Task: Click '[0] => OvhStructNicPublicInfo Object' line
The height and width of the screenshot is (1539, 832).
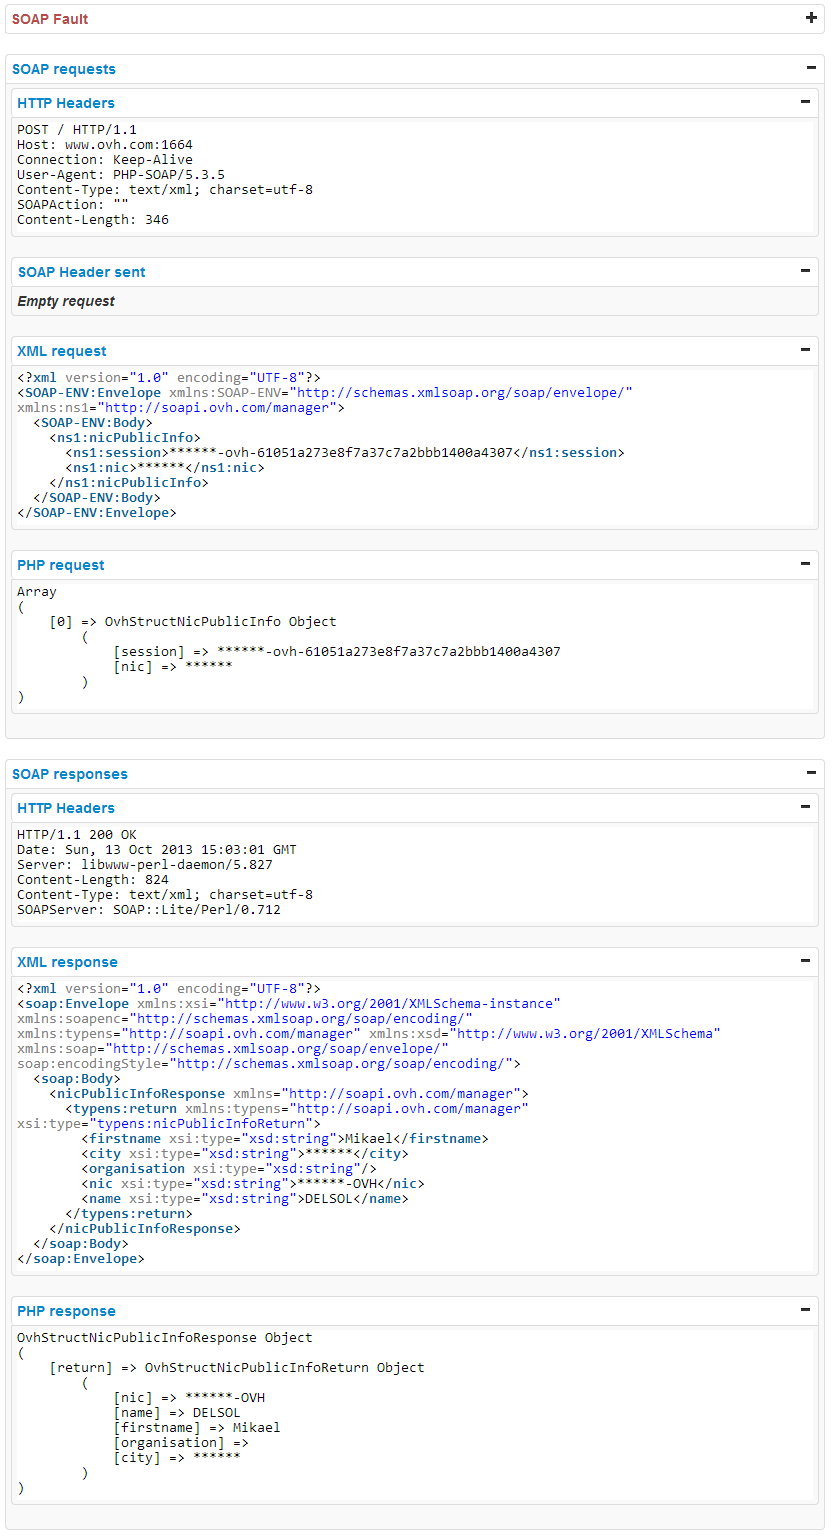Action: pos(193,622)
